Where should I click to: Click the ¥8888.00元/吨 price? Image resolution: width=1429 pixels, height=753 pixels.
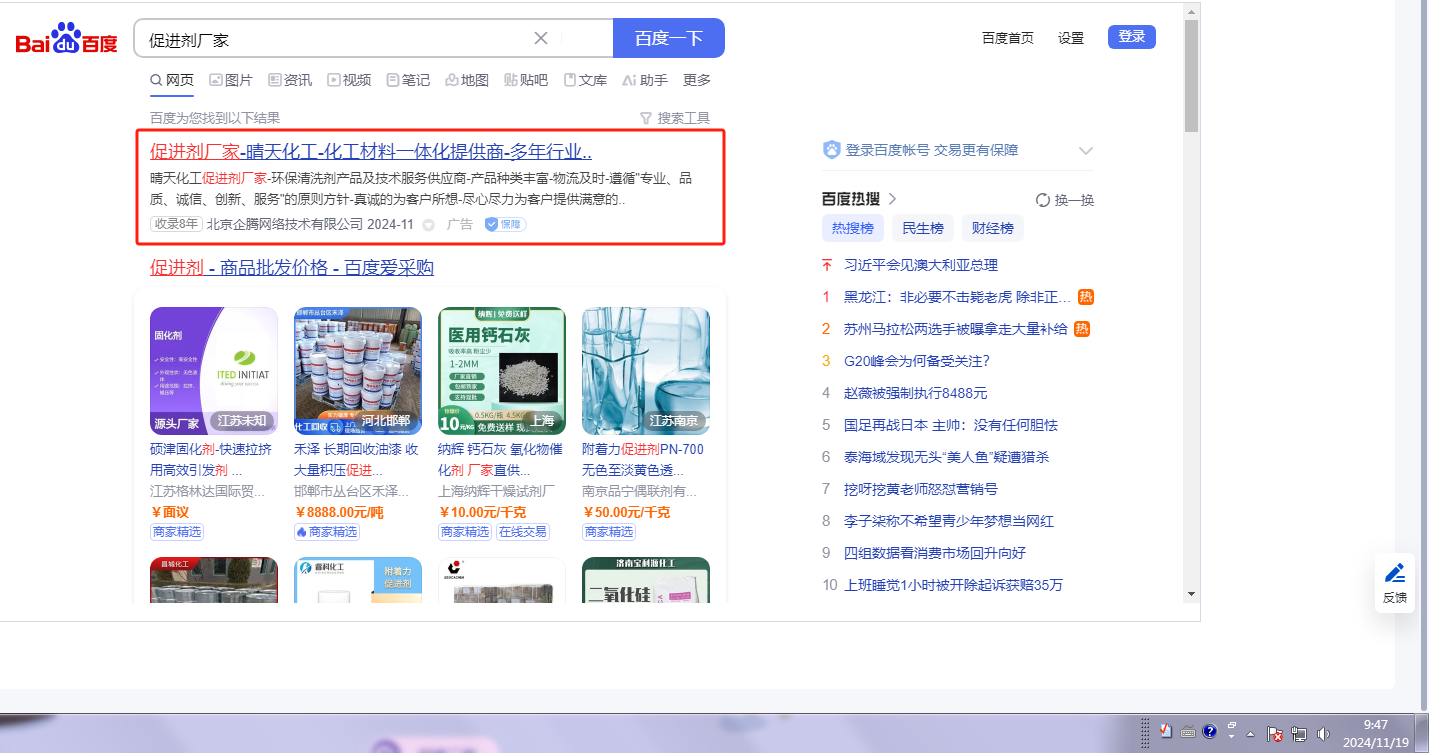pyautogui.click(x=339, y=512)
